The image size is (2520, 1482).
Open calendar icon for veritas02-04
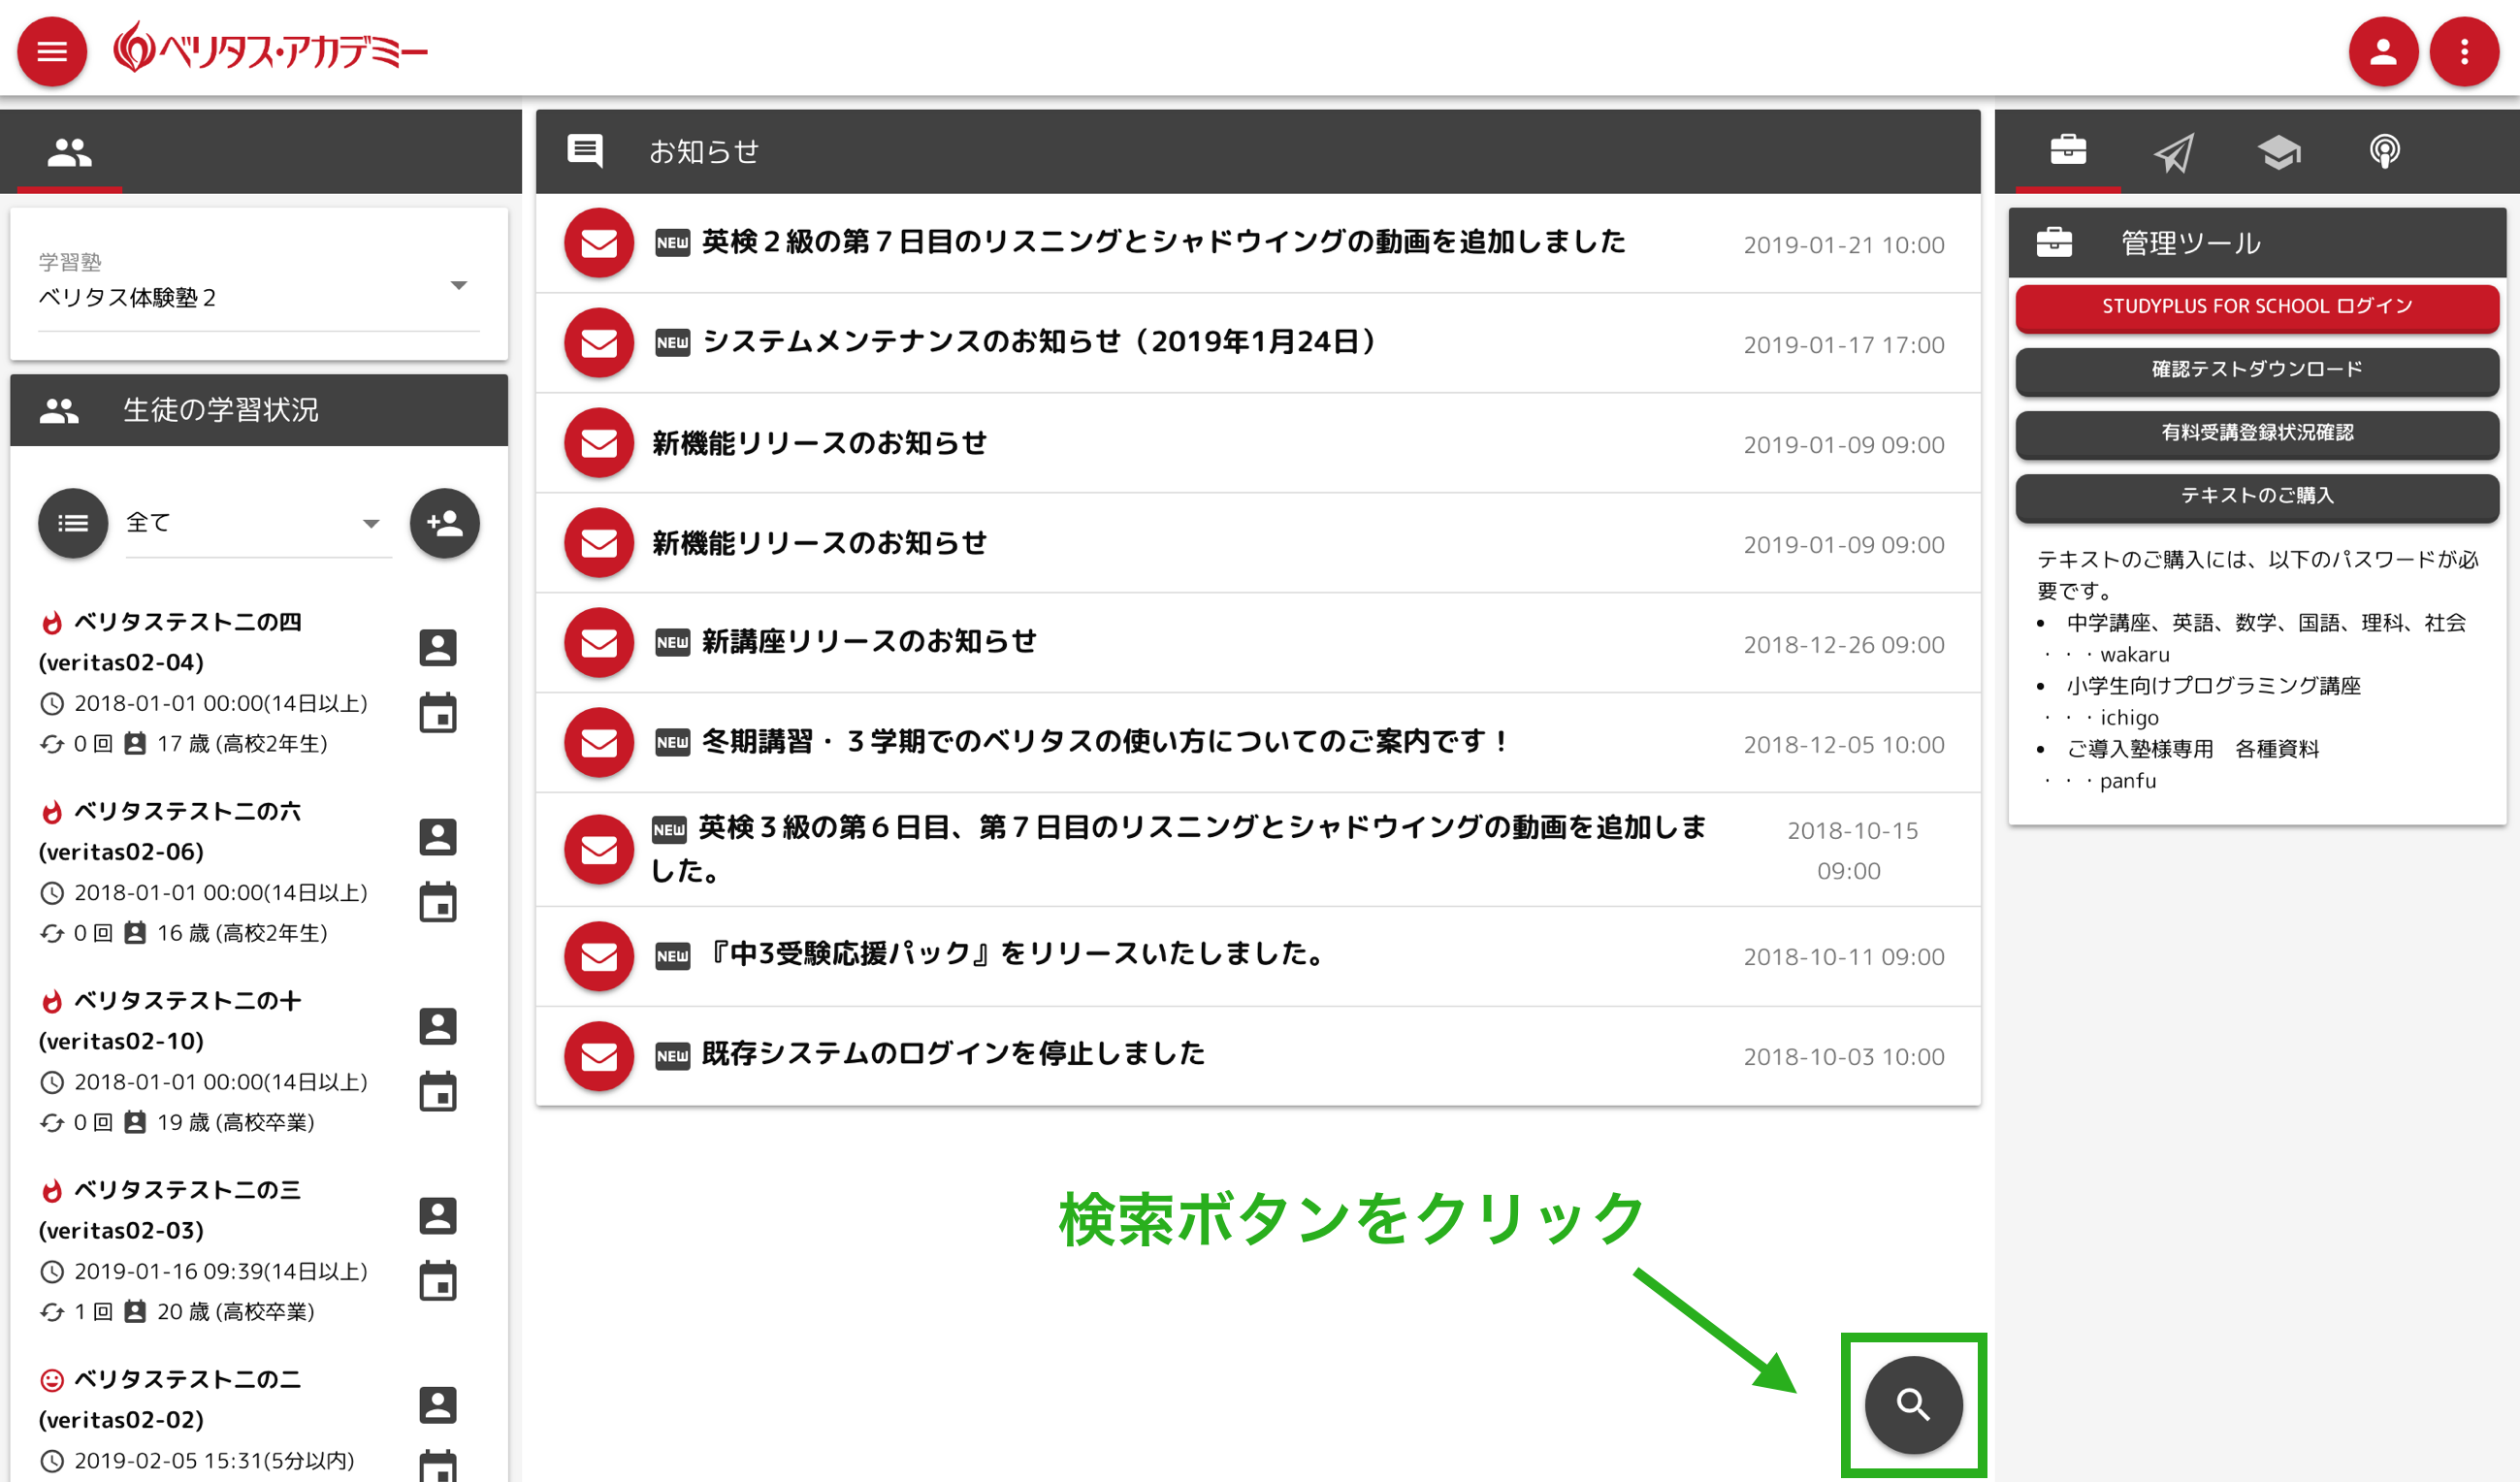437,713
